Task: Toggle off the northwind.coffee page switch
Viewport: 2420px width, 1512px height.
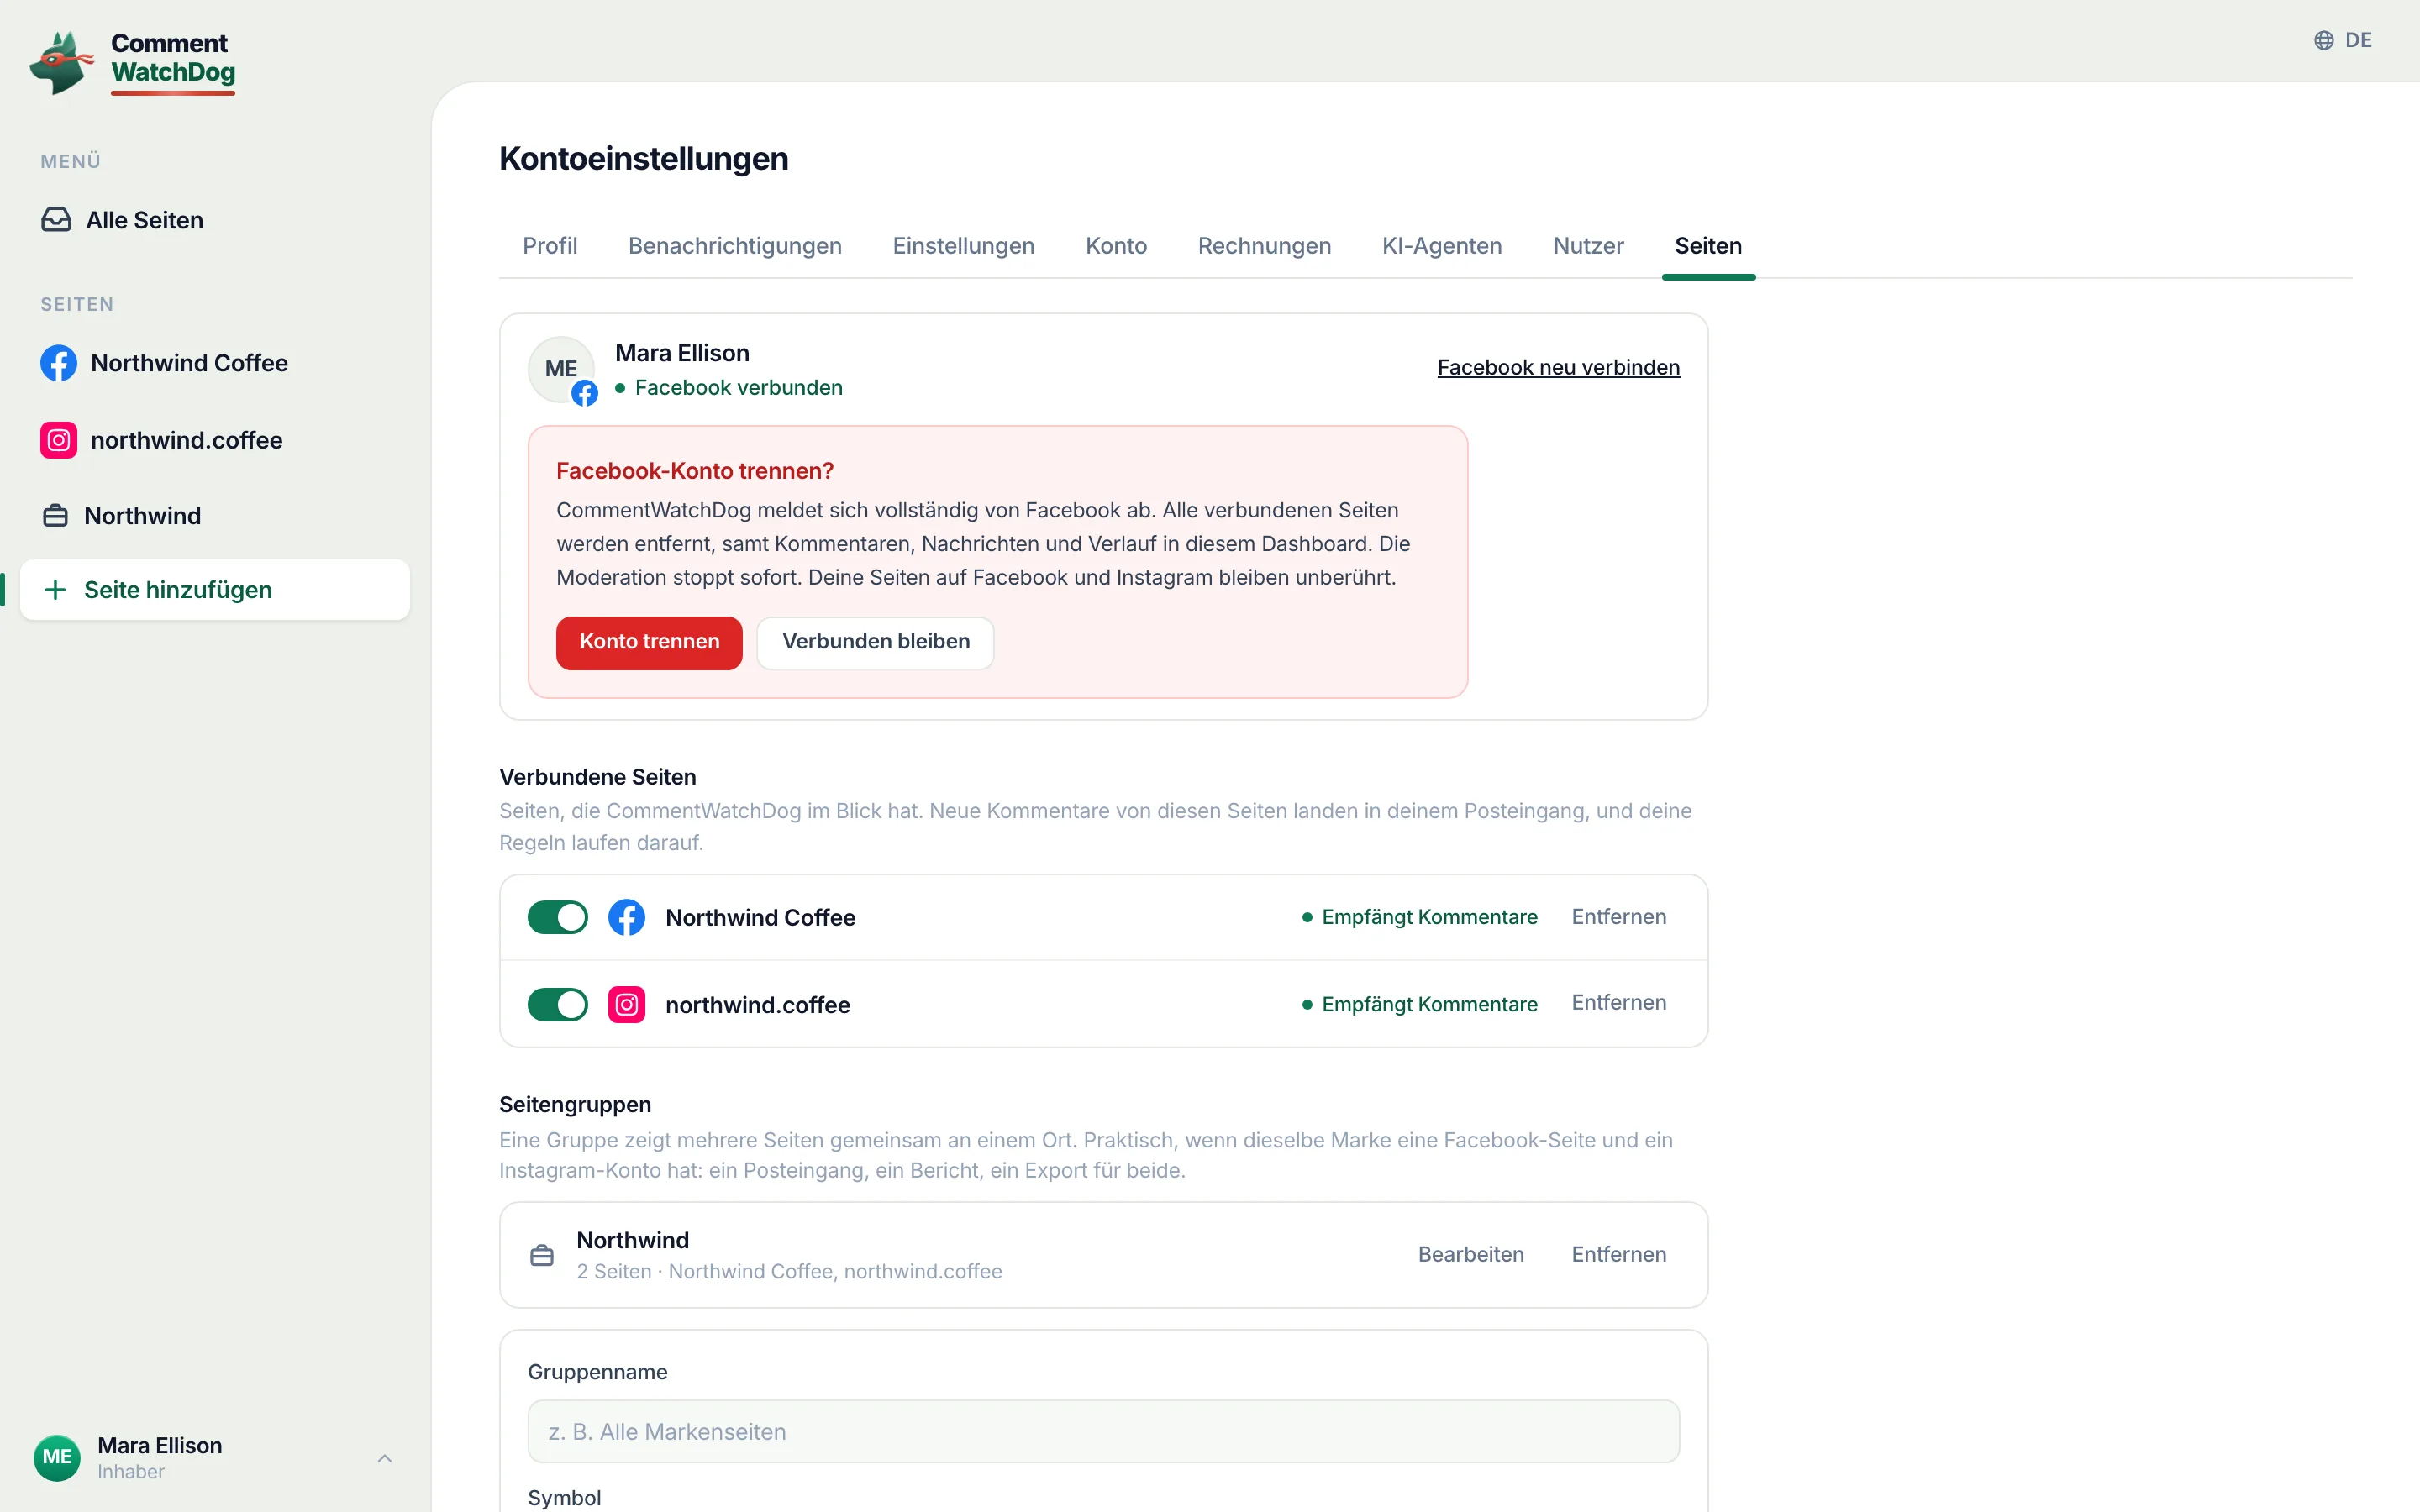Action: coord(558,1004)
